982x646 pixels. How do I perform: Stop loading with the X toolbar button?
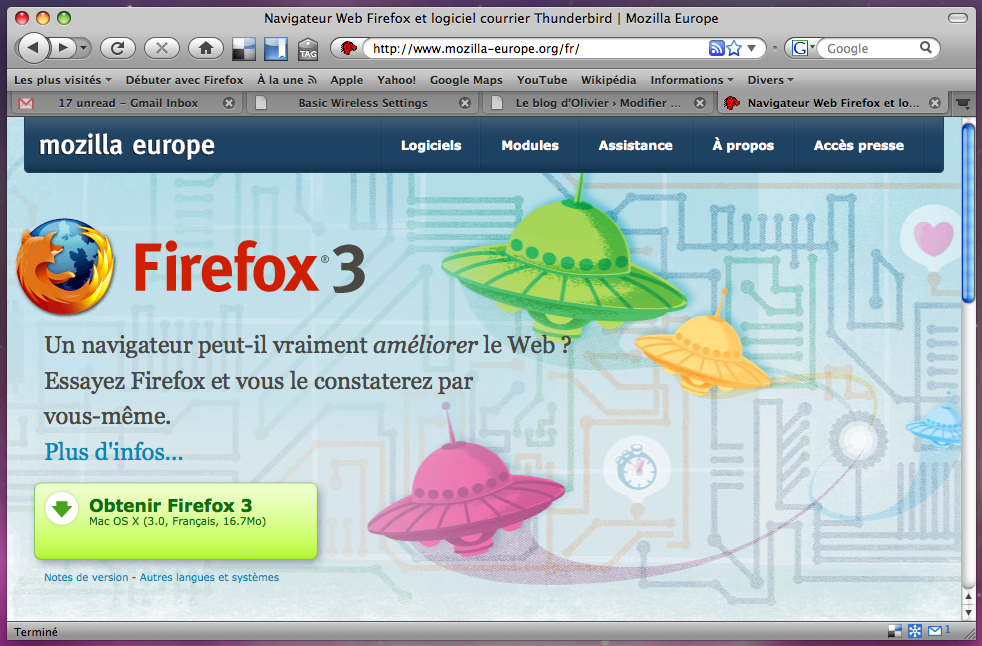tap(162, 48)
